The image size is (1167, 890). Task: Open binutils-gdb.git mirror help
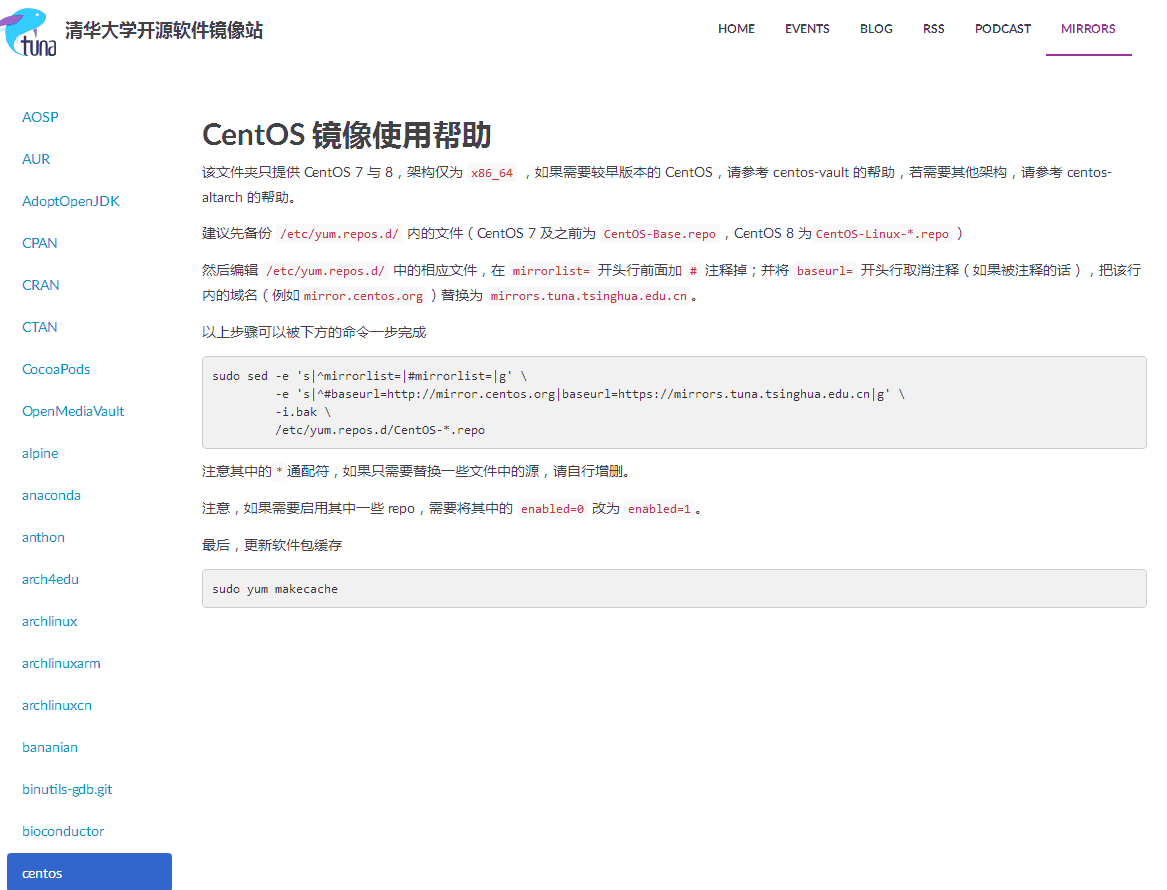pos(67,790)
